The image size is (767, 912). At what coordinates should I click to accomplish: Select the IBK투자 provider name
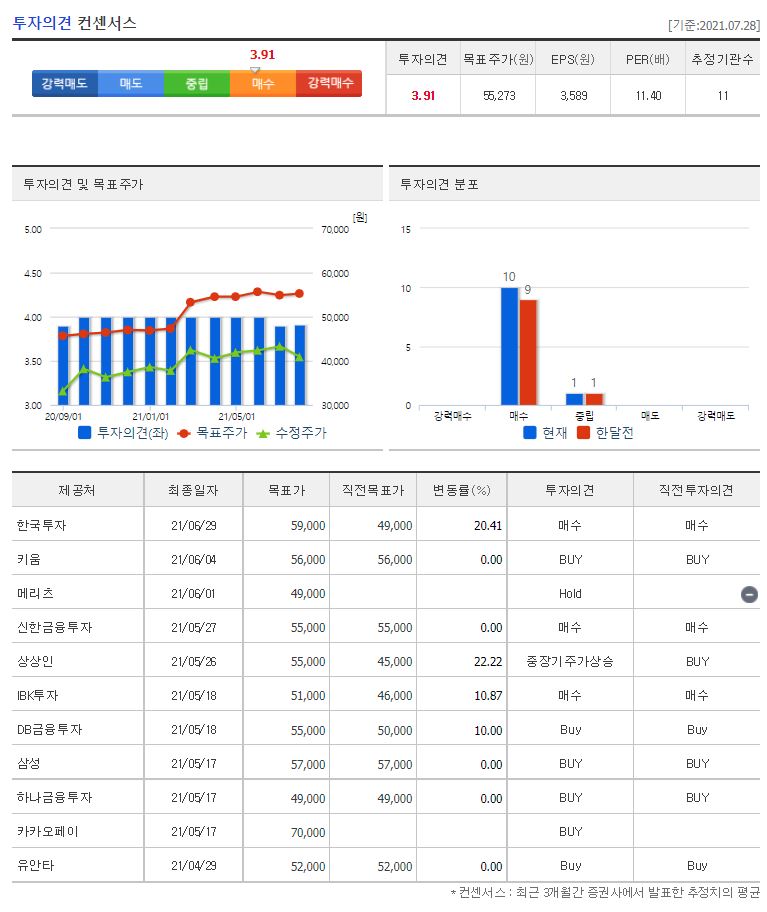[37, 696]
